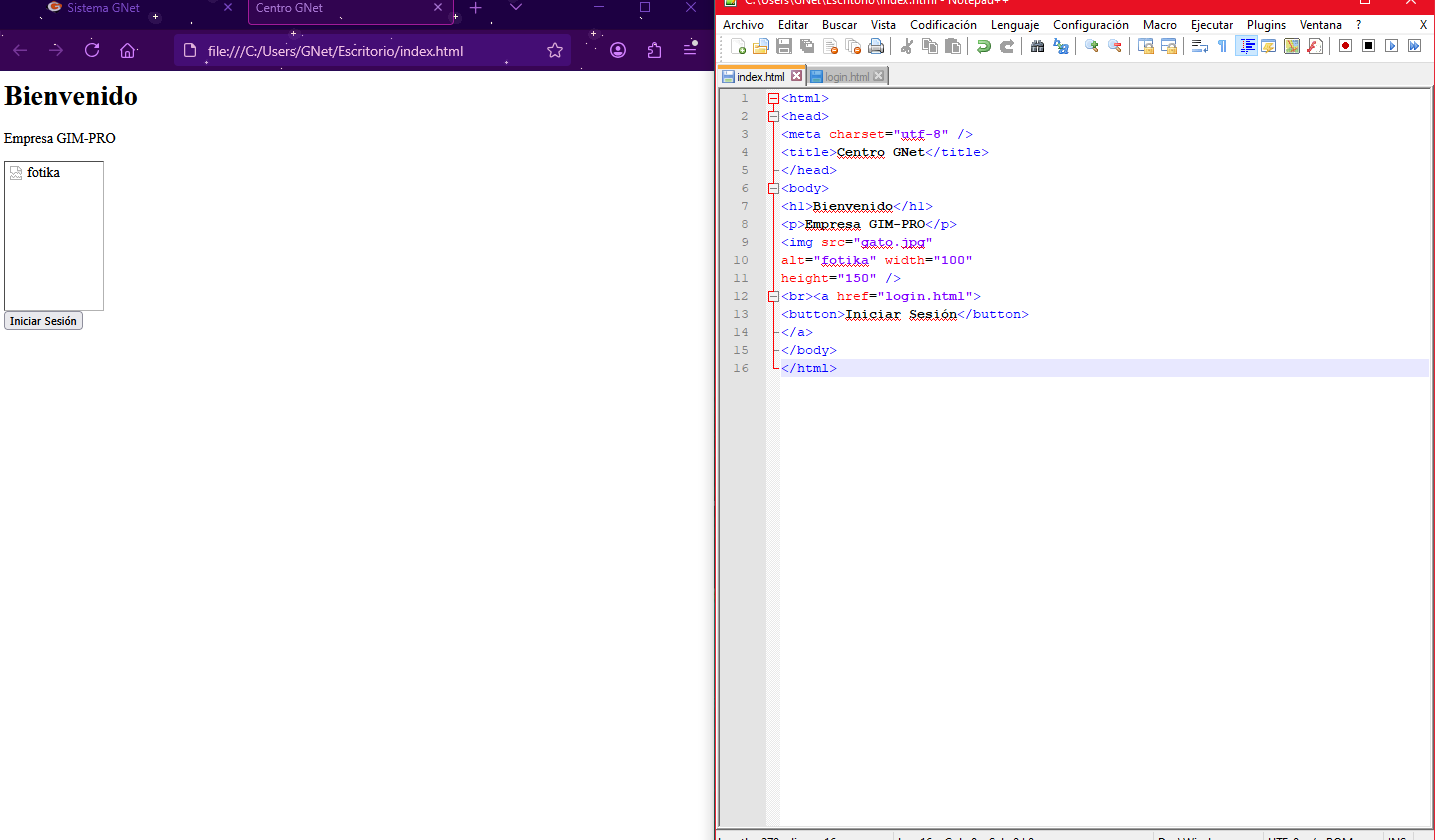Start macro recording with the red dot
1435x840 pixels.
1345,46
